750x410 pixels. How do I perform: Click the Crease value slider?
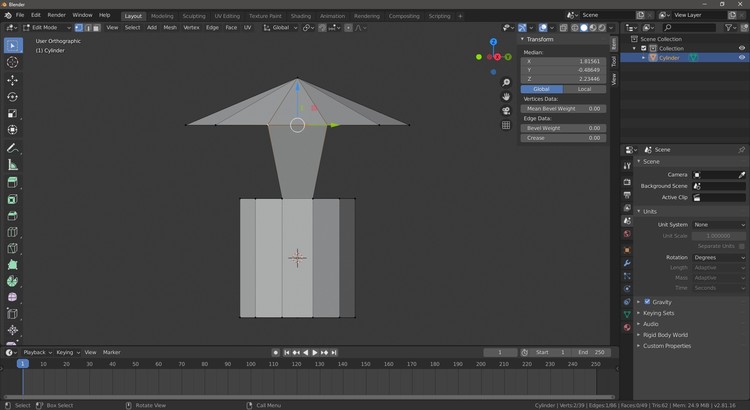(x=563, y=138)
